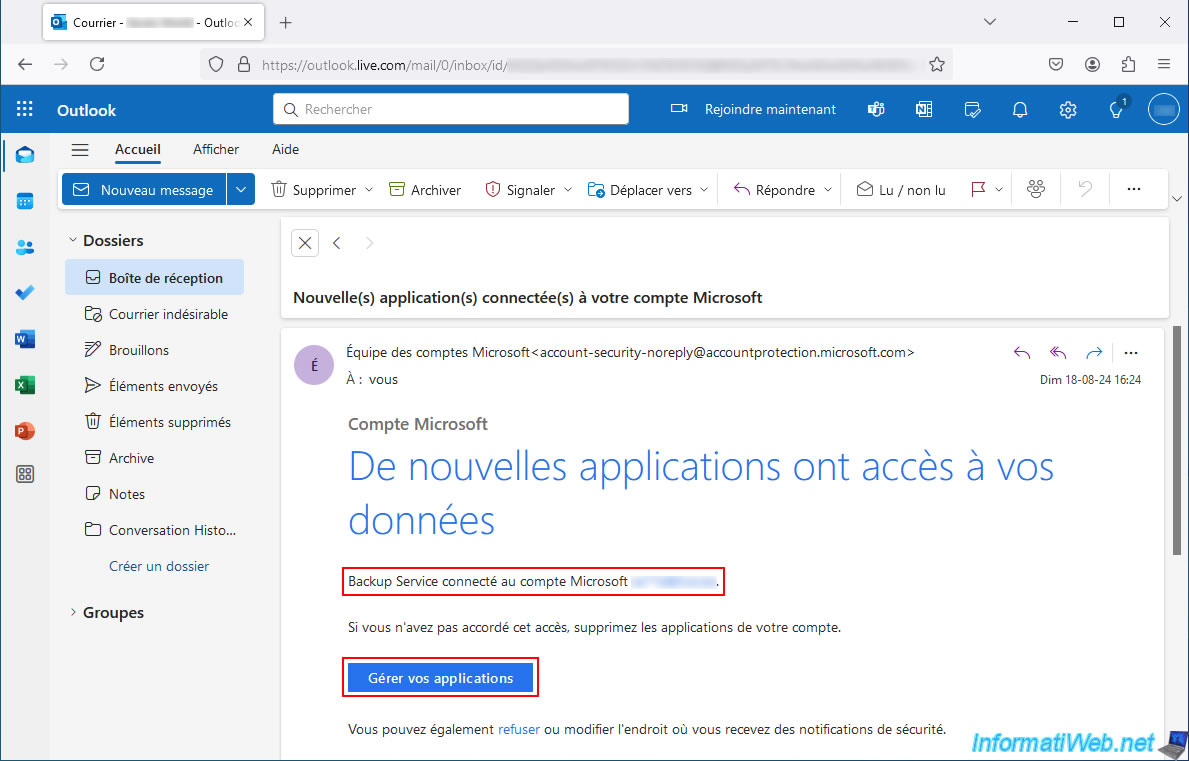Toggle the hamburger navigation pane
This screenshot has height=761, width=1189.
(x=80, y=149)
